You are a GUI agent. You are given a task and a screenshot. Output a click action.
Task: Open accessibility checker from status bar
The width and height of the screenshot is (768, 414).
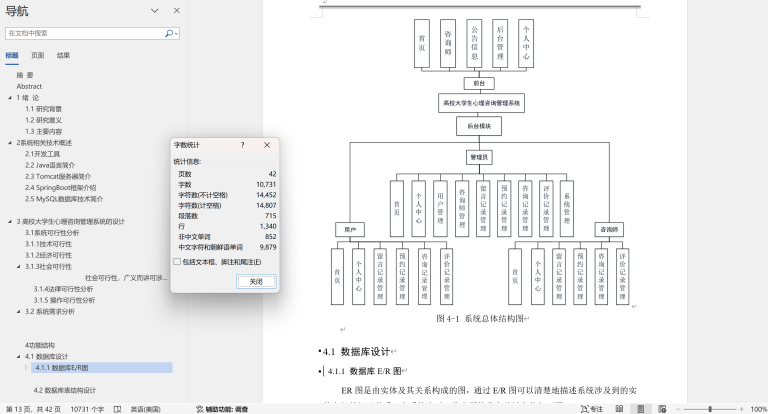tap(224, 408)
